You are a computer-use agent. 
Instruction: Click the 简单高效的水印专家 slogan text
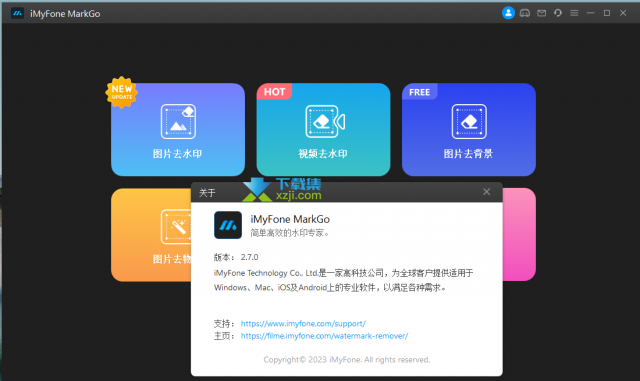(289, 233)
